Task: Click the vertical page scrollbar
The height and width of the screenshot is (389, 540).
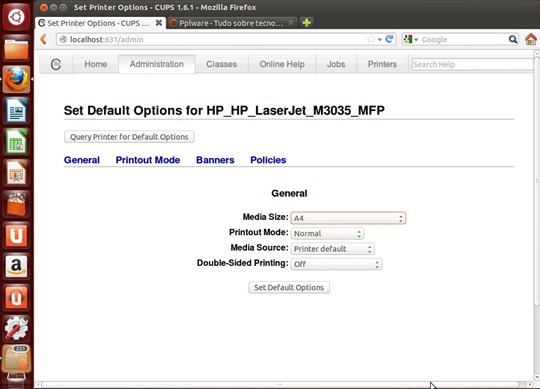Action: [x=537, y=181]
